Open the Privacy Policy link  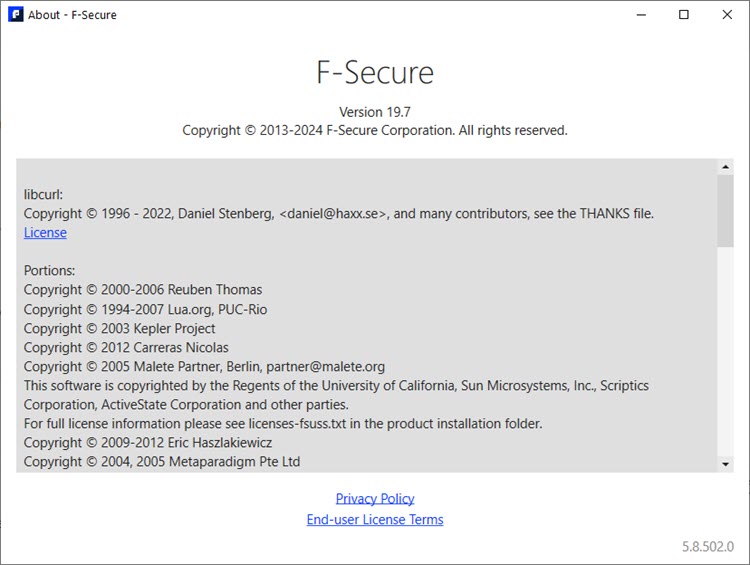click(x=375, y=499)
